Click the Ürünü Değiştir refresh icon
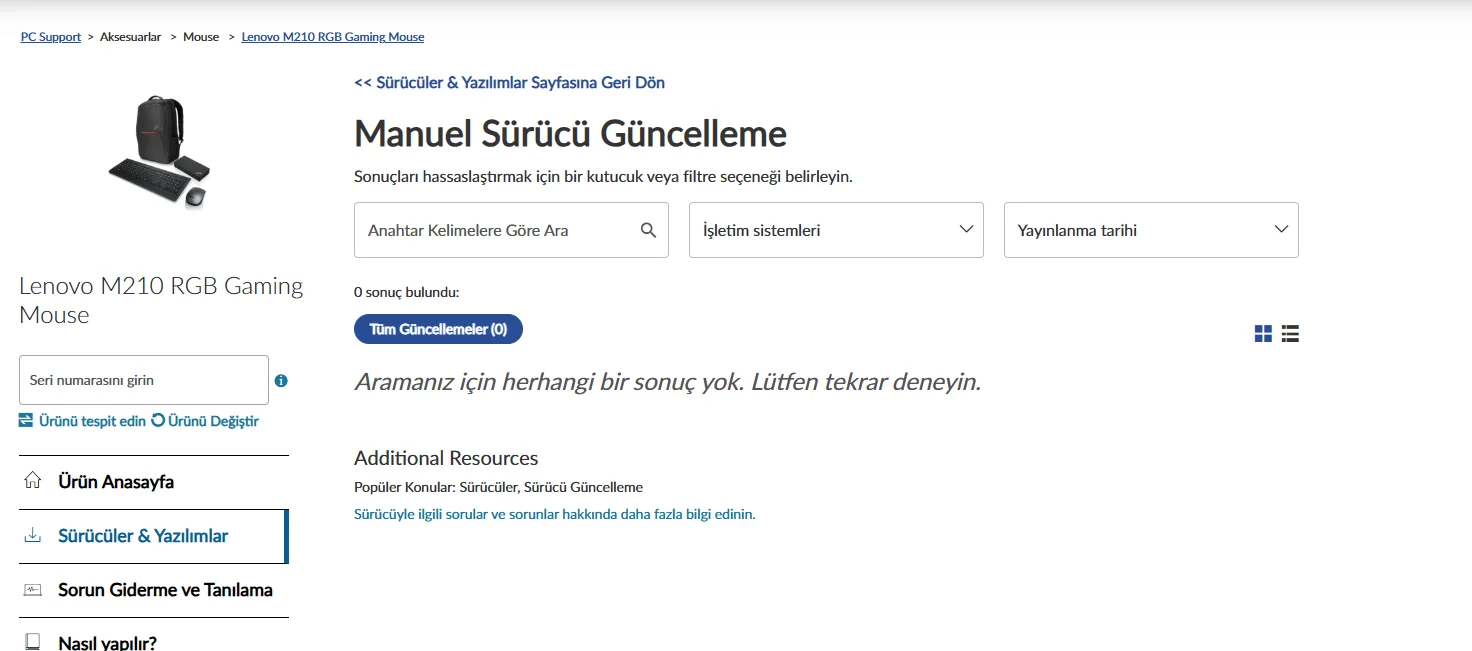 [158, 421]
